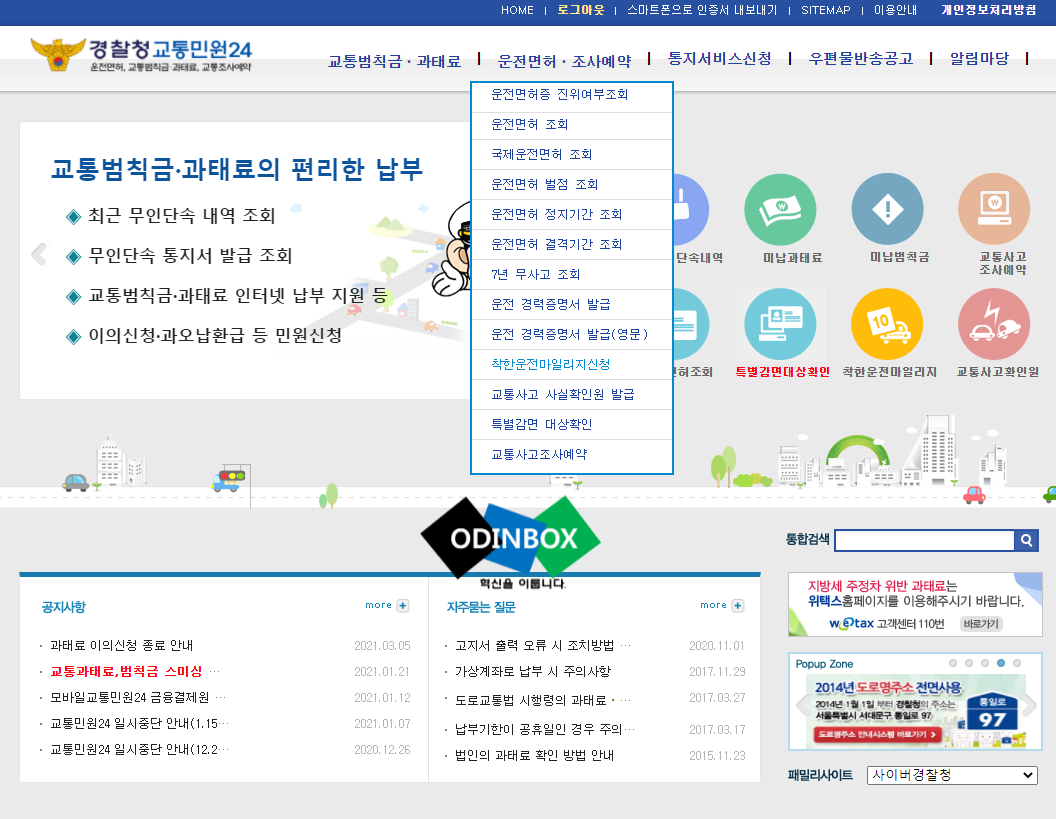
Task: Select 특별감면 대상확인 menu entry
Action: (x=572, y=424)
